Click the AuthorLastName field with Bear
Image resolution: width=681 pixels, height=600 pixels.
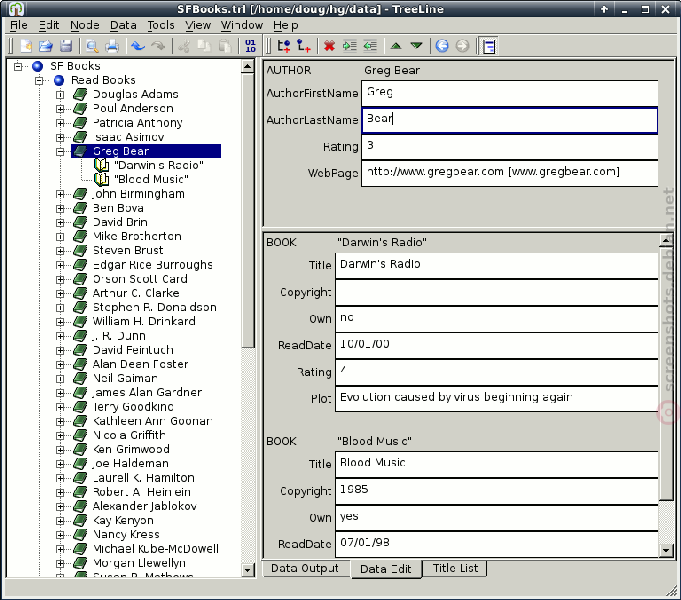509,120
